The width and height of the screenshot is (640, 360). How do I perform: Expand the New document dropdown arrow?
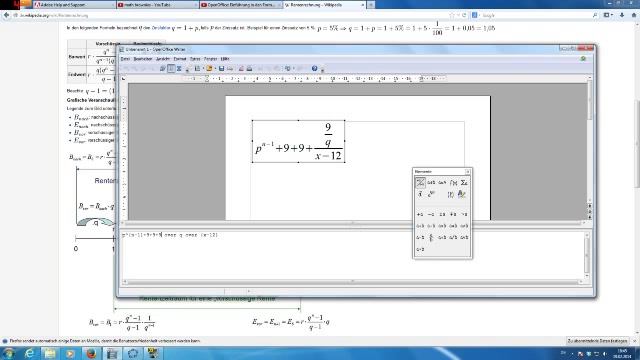[202, 69]
